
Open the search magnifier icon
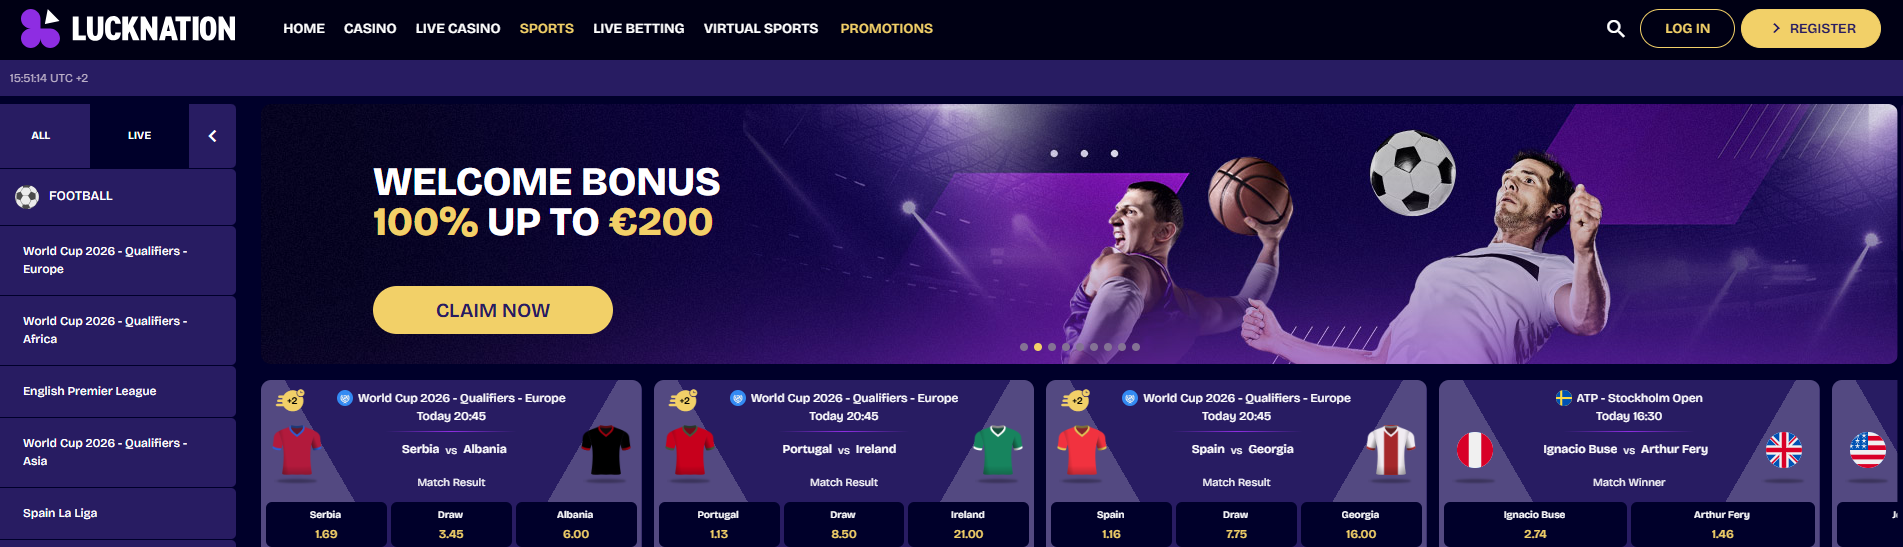pyautogui.click(x=1615, y=29)
